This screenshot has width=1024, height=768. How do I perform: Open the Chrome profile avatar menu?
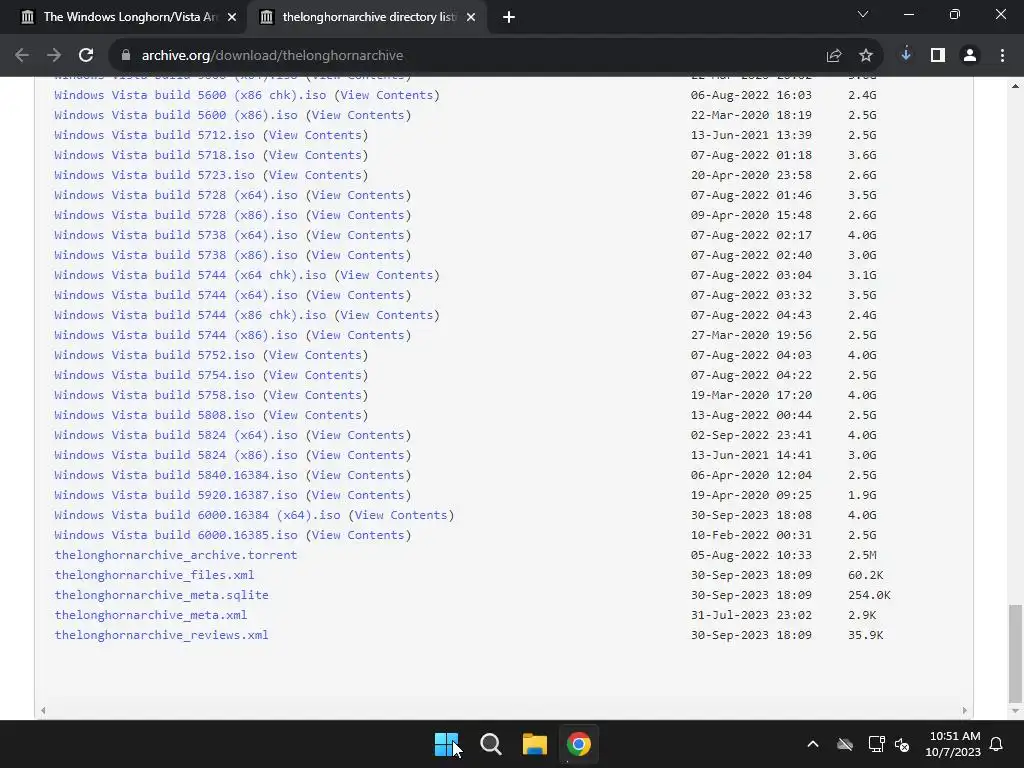(970, 56)
